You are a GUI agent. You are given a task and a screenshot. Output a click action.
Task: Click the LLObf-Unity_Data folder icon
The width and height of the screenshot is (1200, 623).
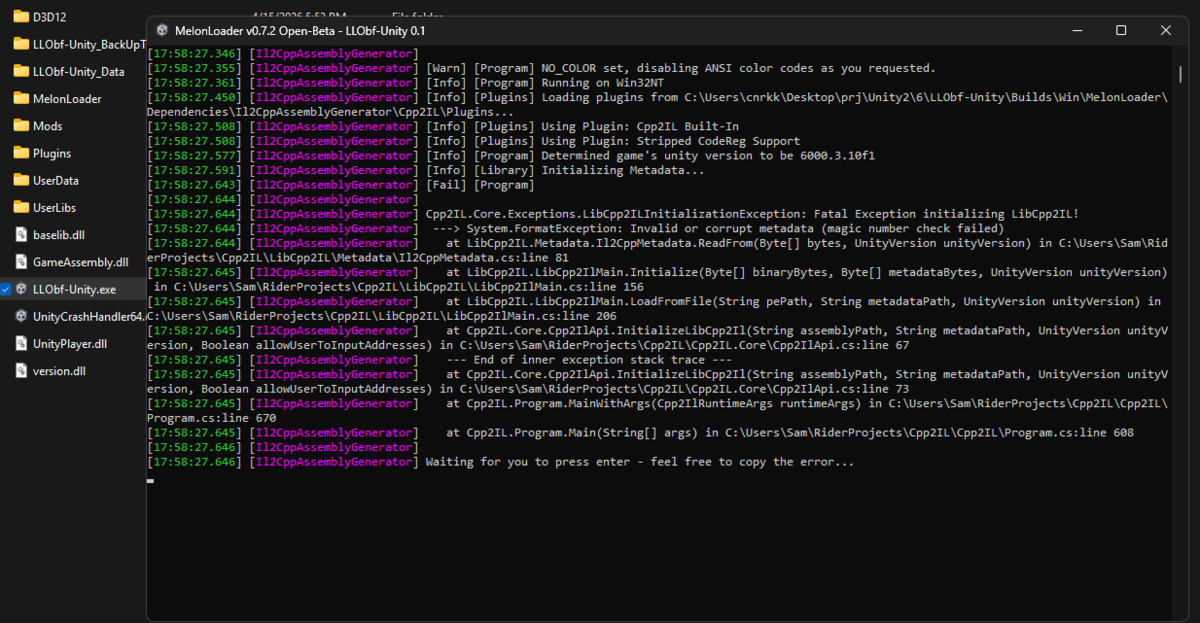click(21, 71)
